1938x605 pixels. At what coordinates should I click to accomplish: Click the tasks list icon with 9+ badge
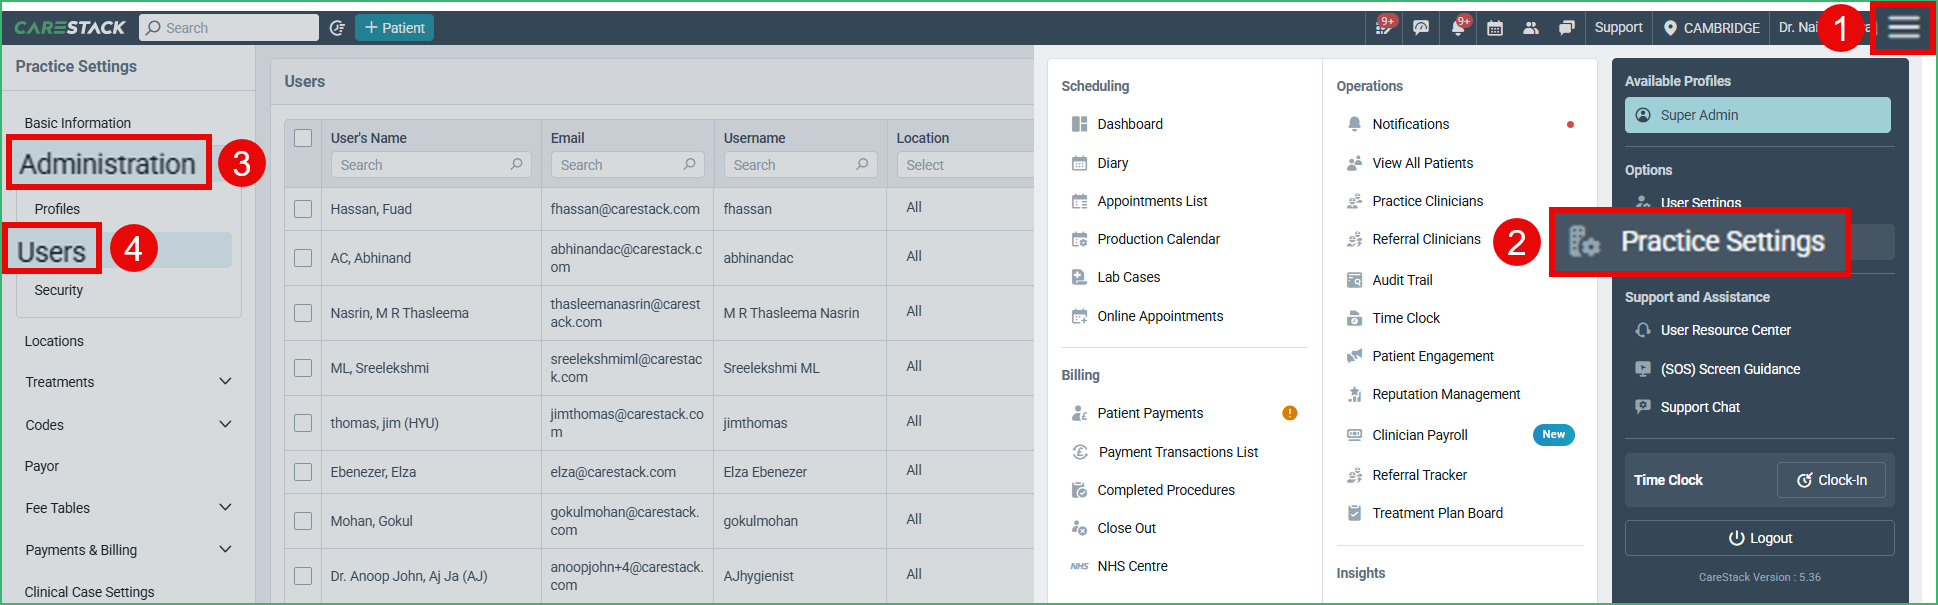[x=1384, y=28]
